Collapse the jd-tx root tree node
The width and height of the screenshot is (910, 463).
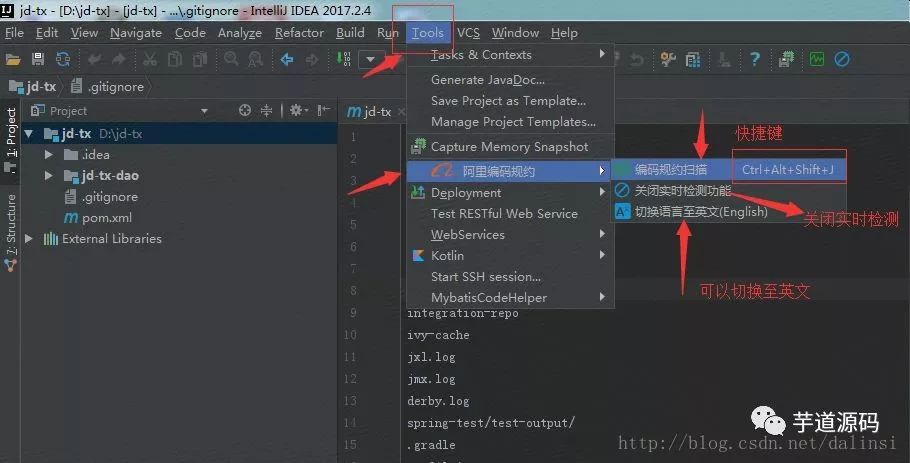point(28,134)
